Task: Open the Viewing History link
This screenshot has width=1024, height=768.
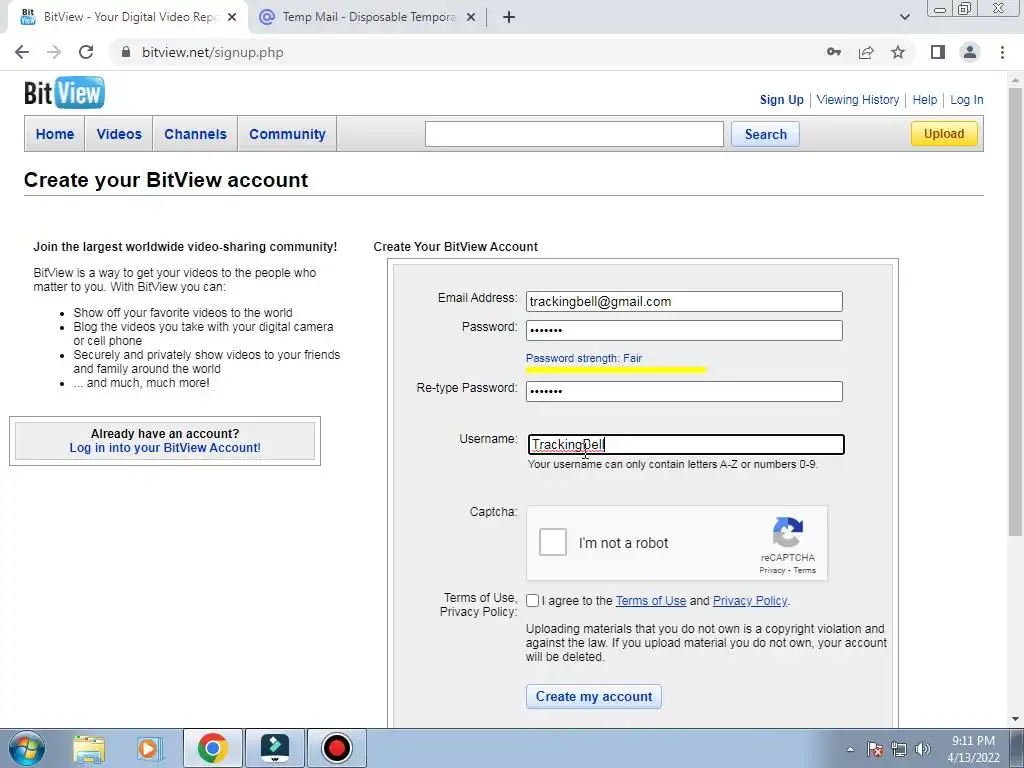Action: click(857, 100)
